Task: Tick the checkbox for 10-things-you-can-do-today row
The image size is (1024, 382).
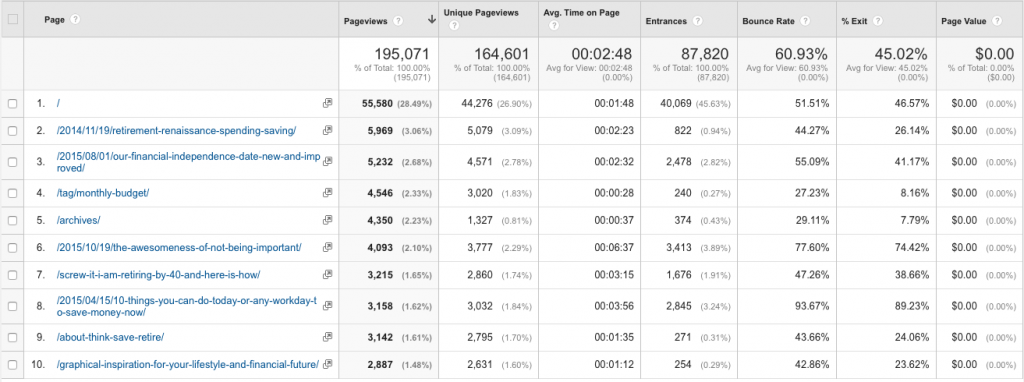Action: [12, 306]
